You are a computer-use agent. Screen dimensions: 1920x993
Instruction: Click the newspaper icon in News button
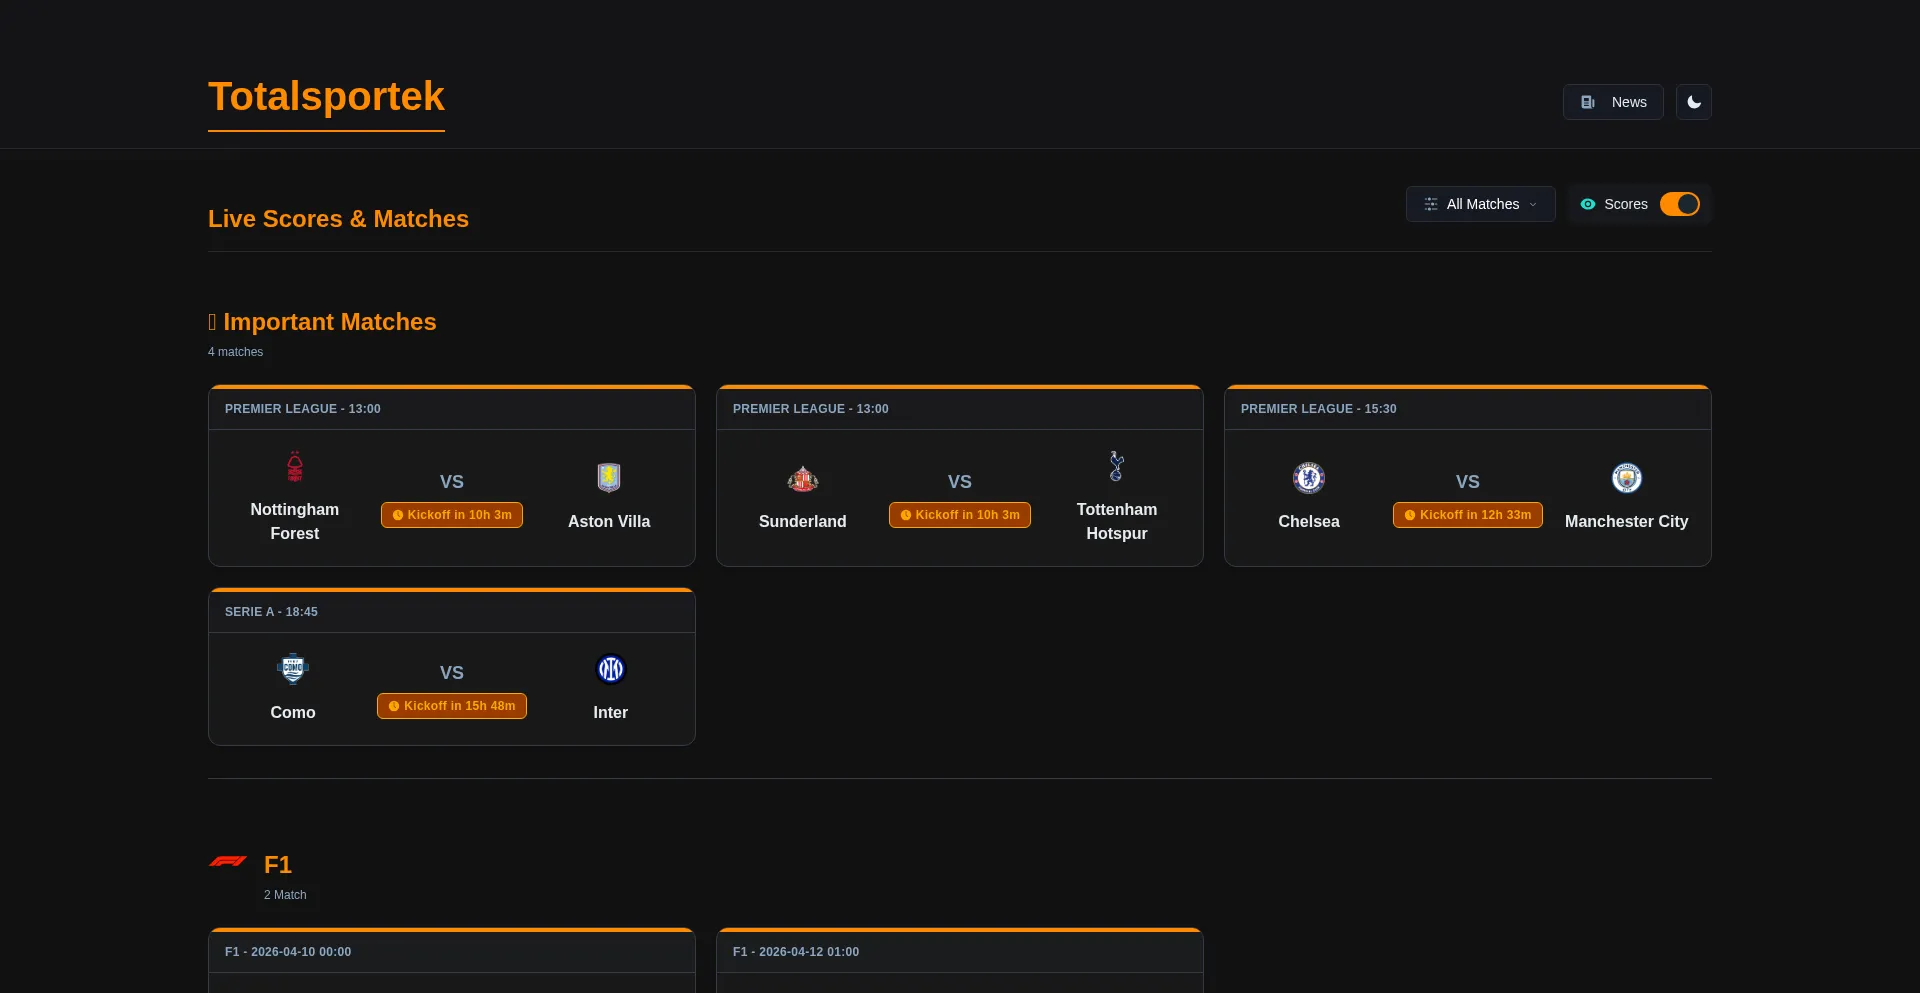click(1588, 102)
